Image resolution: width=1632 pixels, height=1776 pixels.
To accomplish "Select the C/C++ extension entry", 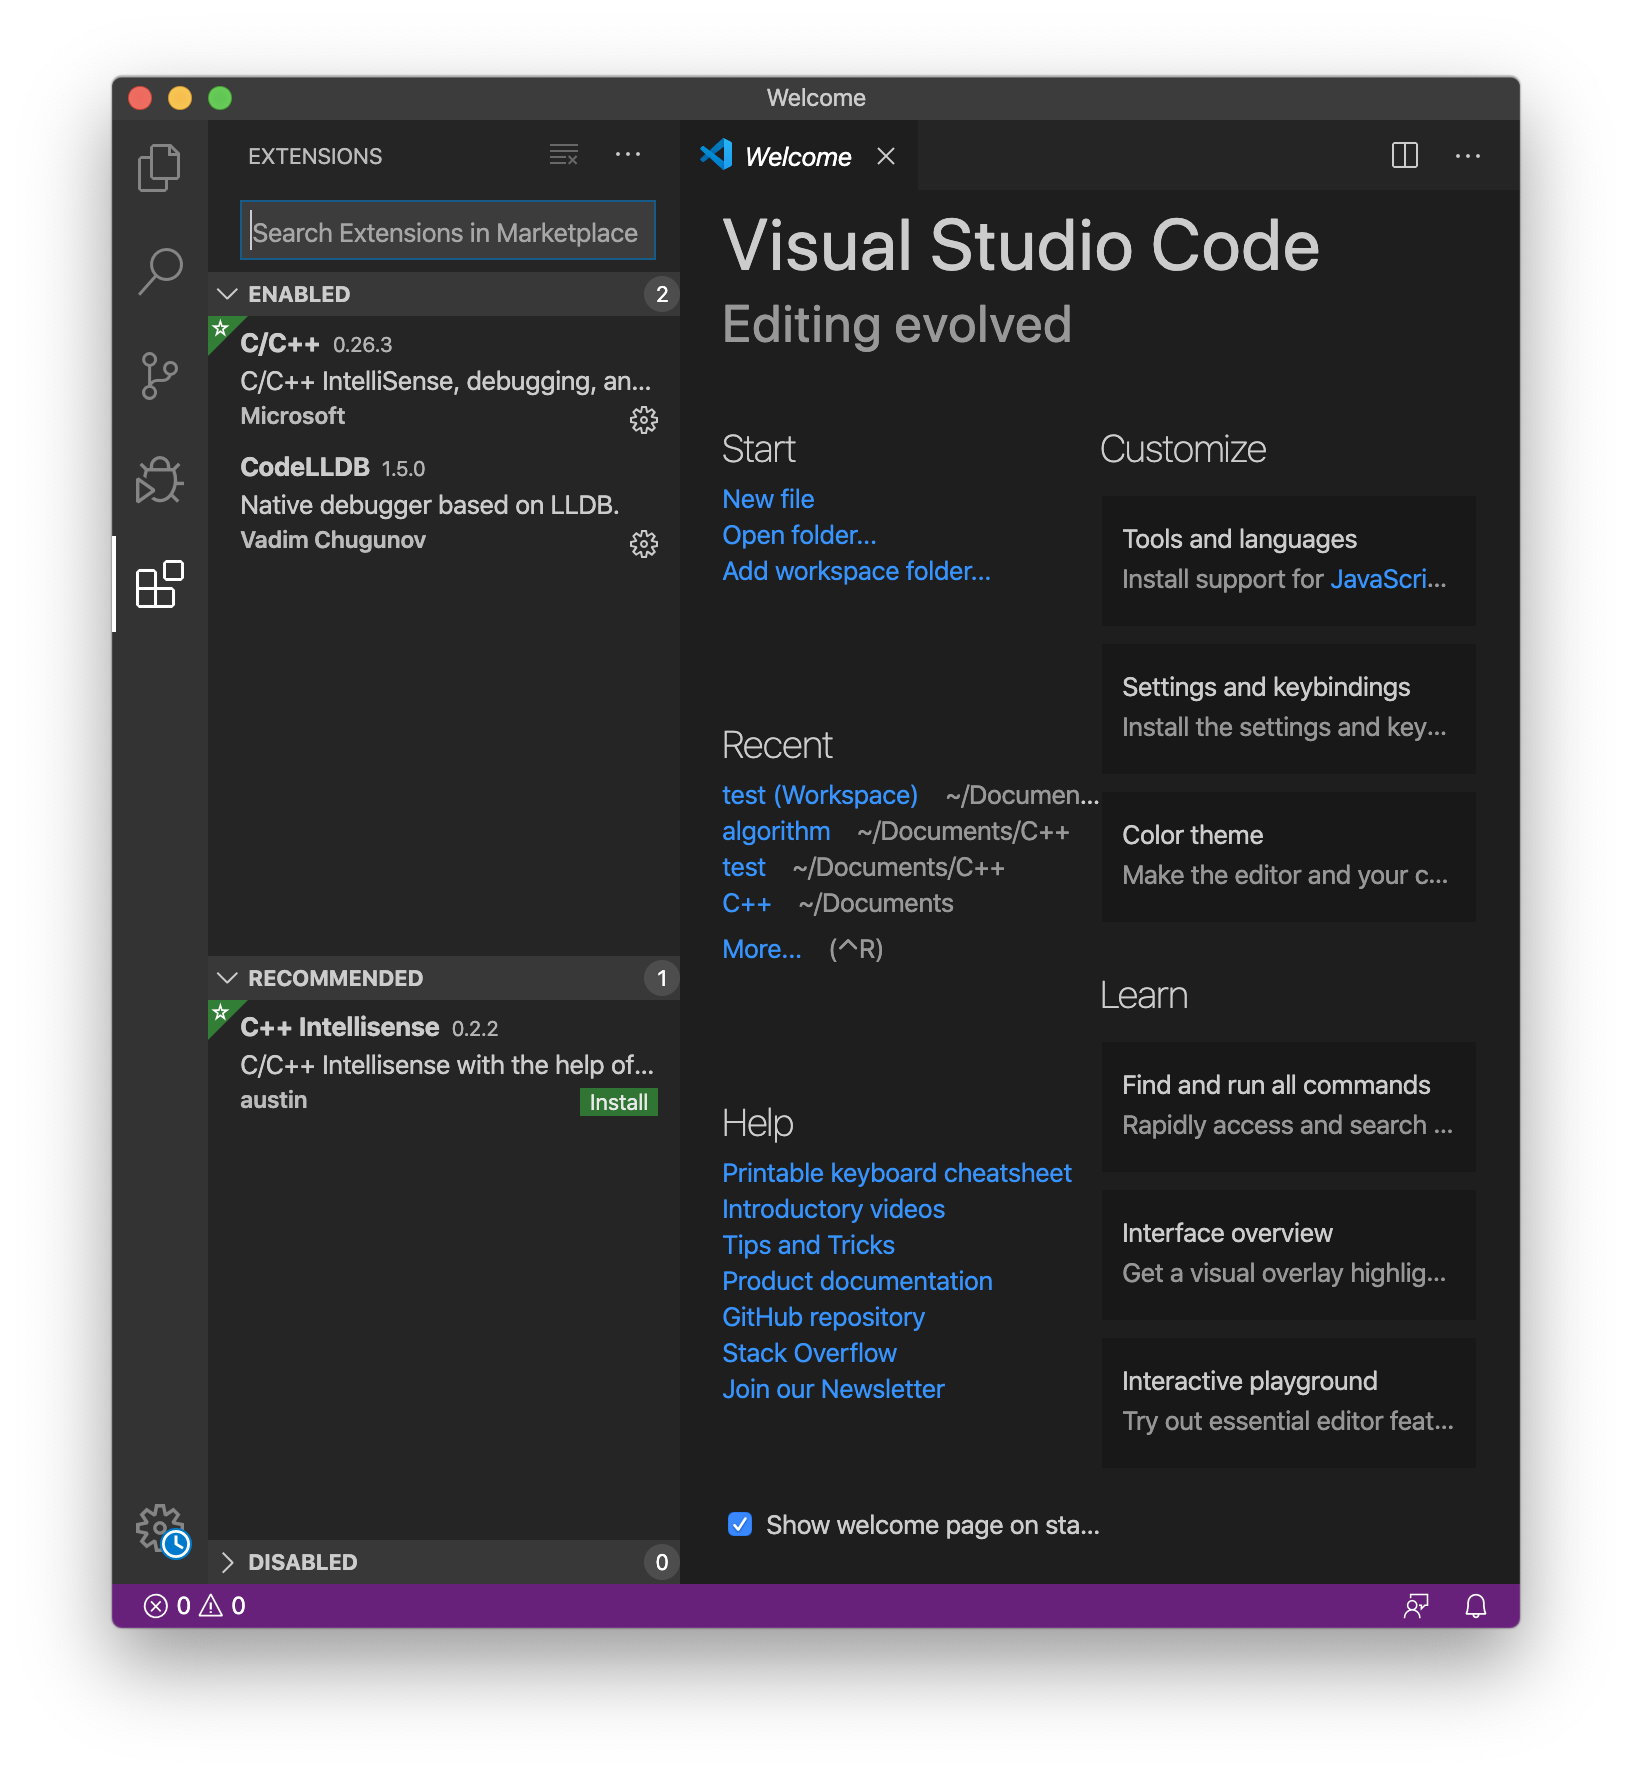I will pos(444,378).
